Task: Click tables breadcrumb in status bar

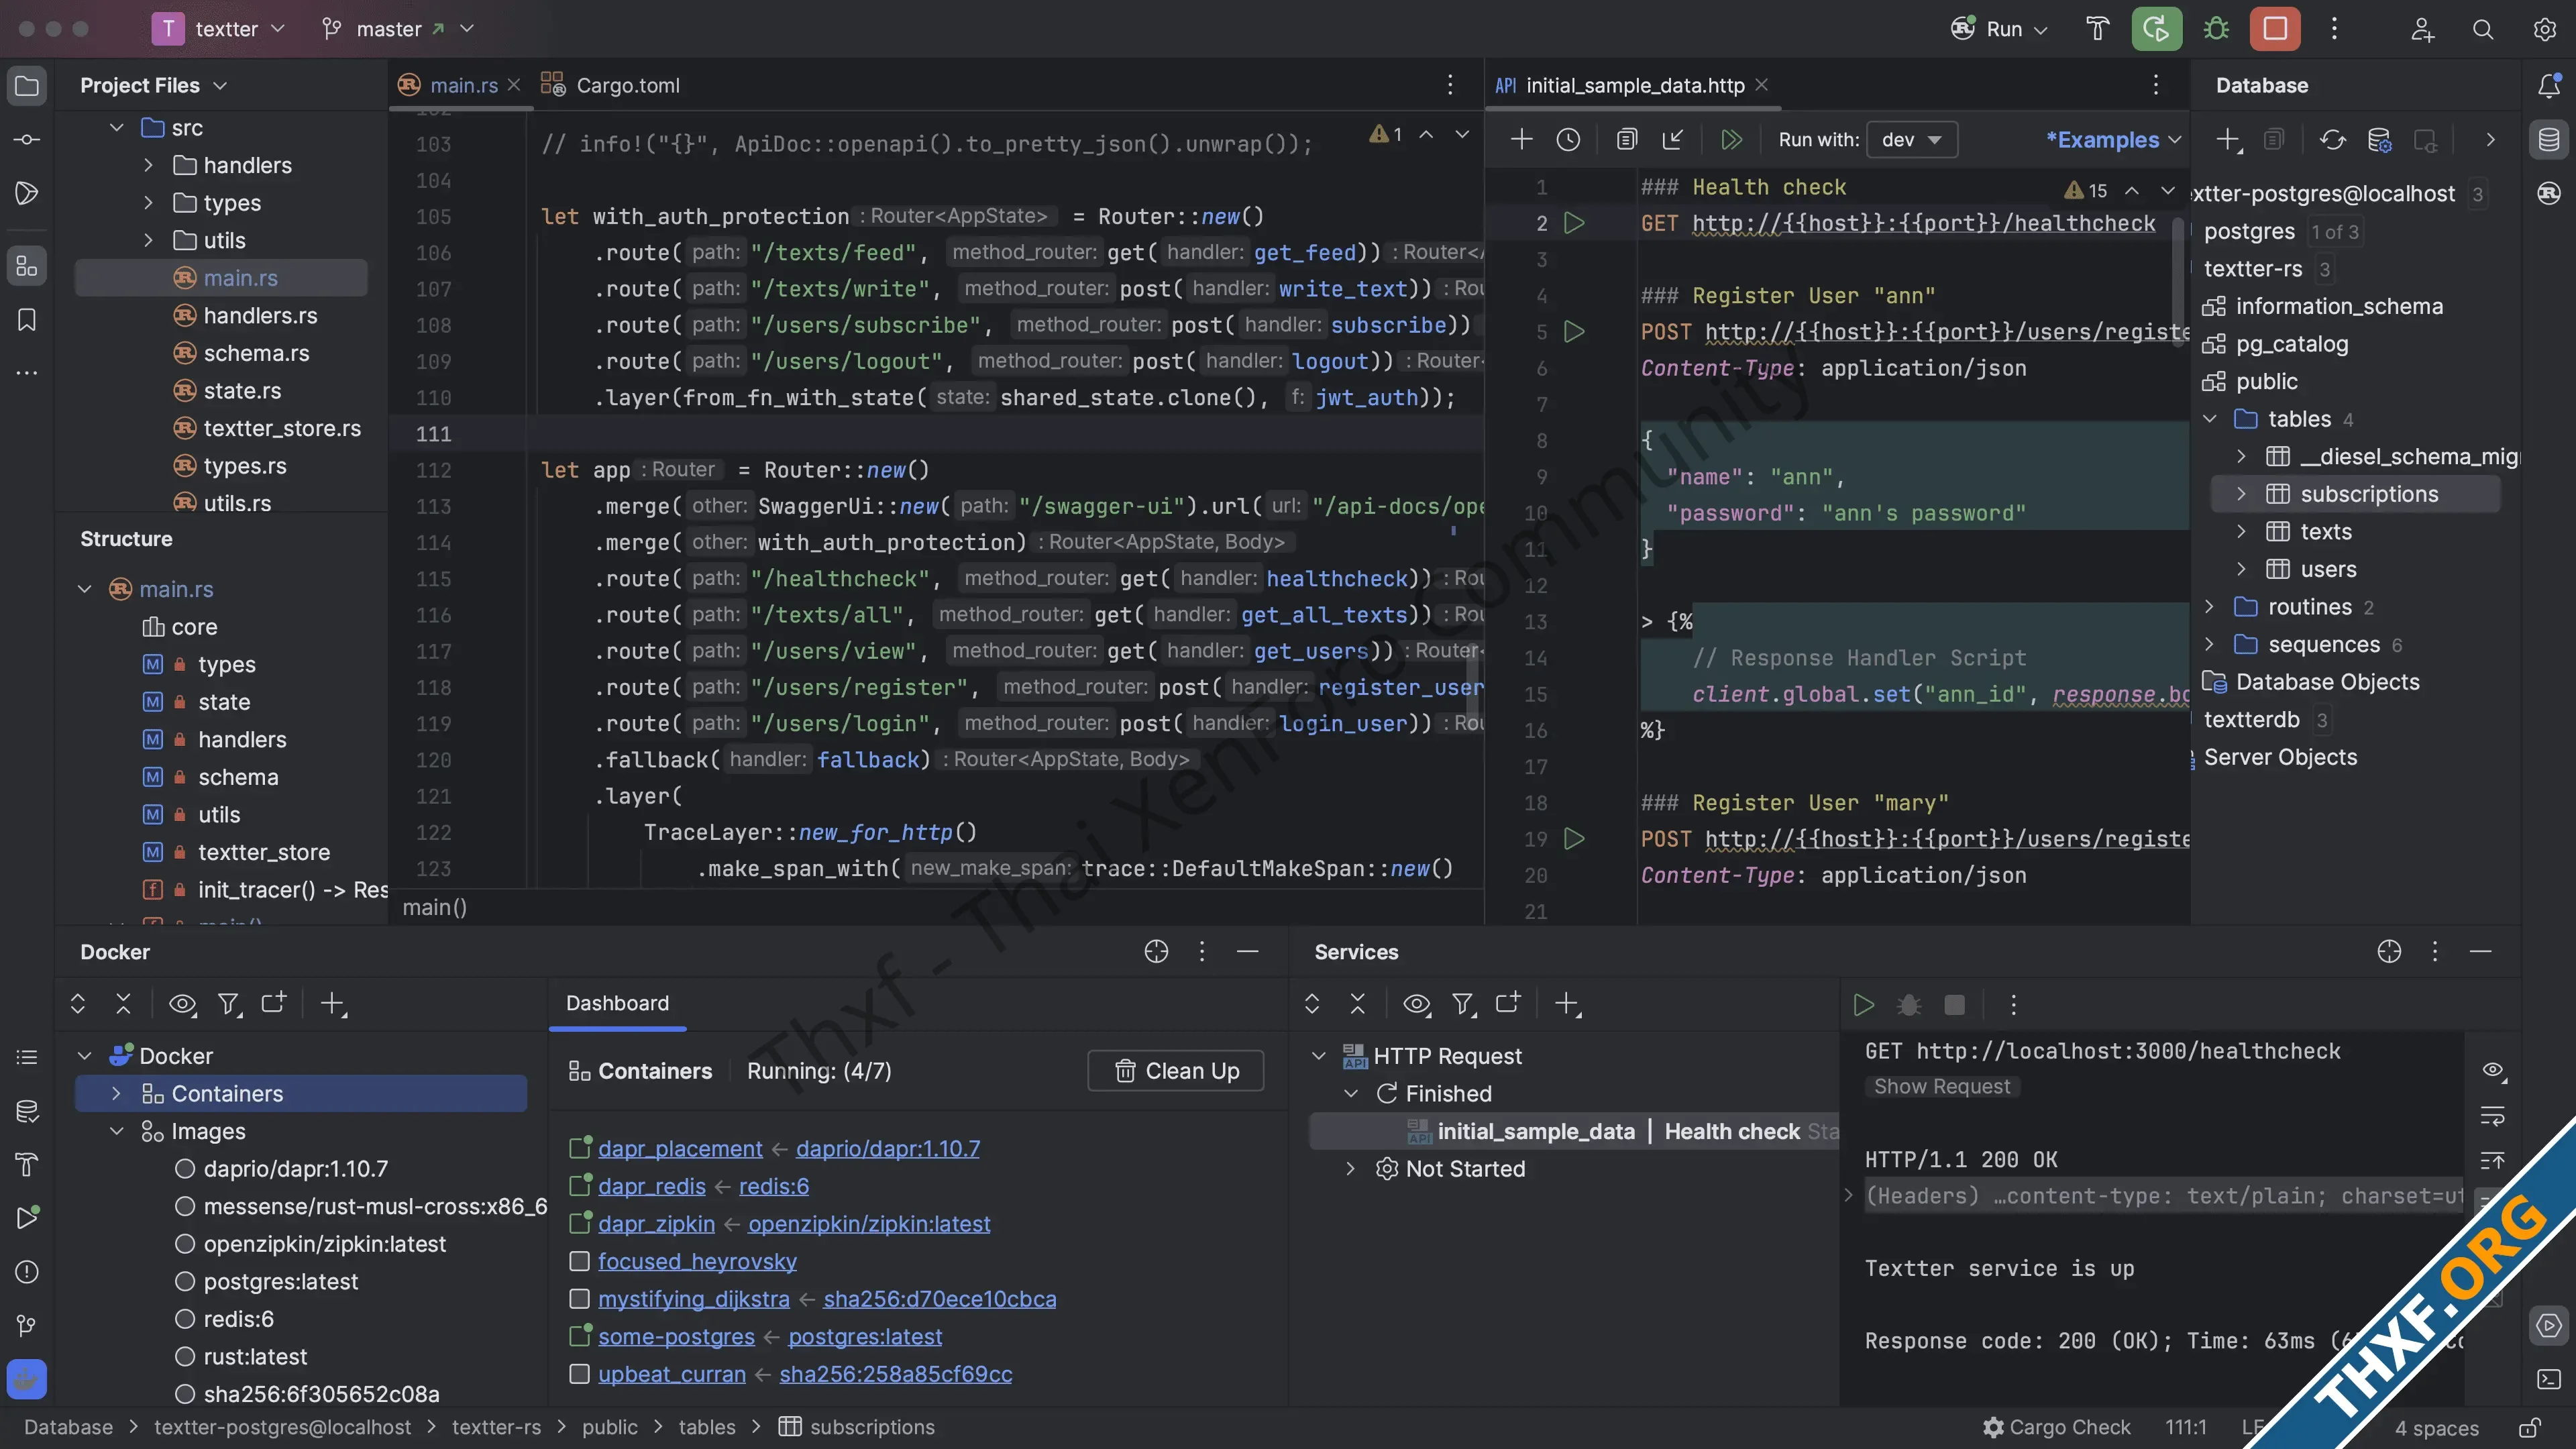Action: click(x=707, y=1428)
